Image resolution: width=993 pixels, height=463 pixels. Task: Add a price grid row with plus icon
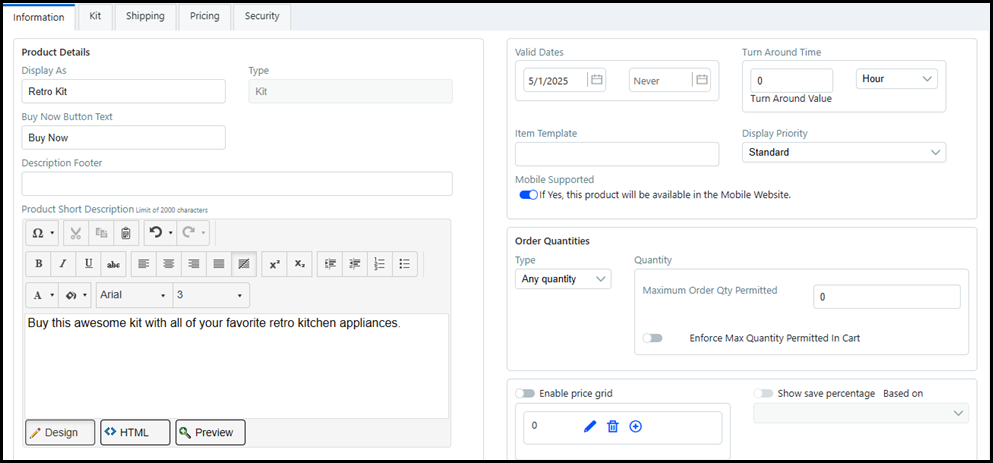tap(635, 426)
